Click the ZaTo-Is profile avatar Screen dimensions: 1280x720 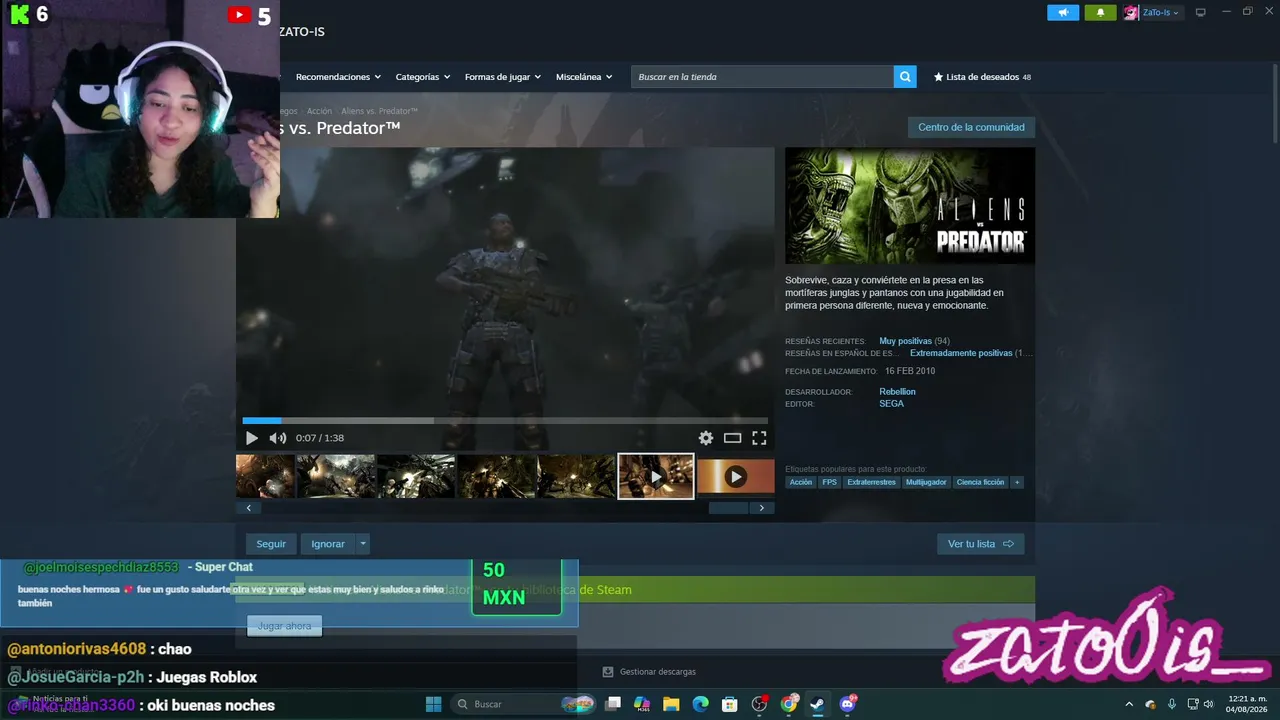[x=1131, y=12]
